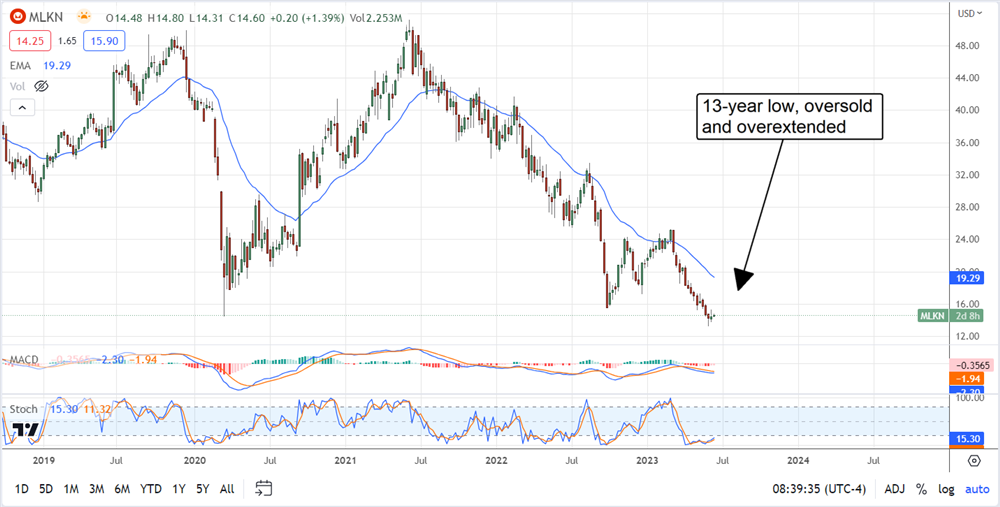1000x507 pixels.
Task: Click the 2023 label on time axis
Action: [646, 460]
